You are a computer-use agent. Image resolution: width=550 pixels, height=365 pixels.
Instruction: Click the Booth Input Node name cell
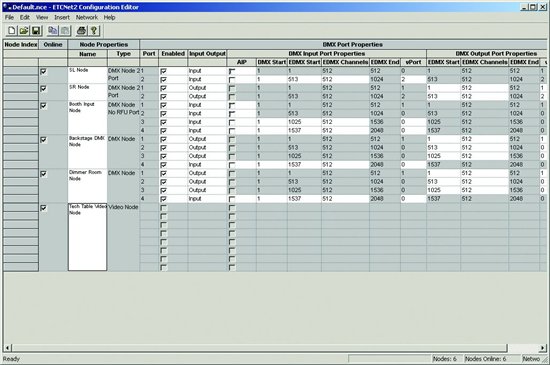coord(87,117)
